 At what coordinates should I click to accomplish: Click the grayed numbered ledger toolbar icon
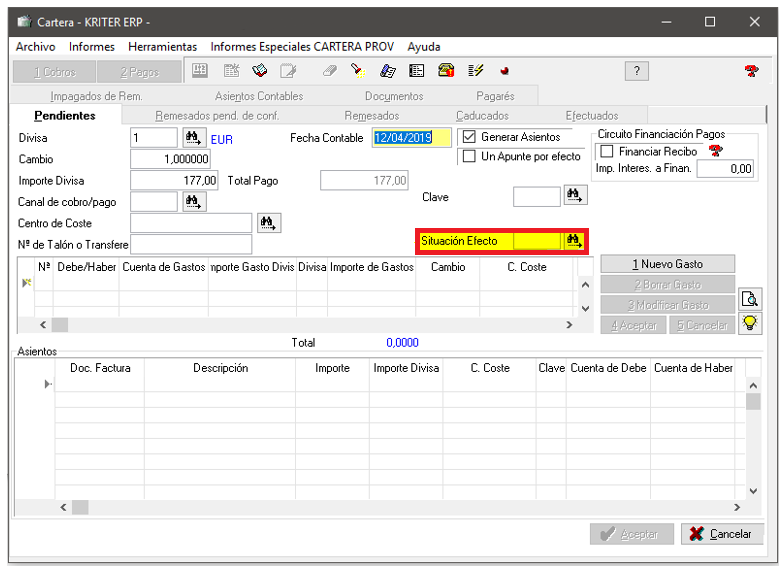point(200,70)
